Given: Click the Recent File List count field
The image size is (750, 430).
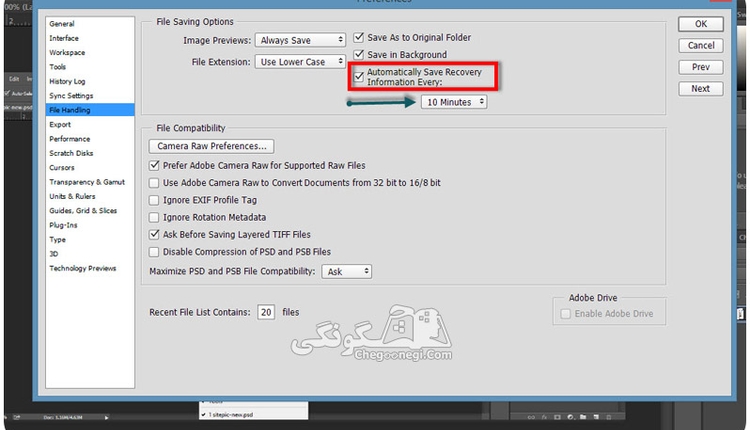Looking at the screenshot, I should [266, 312].
